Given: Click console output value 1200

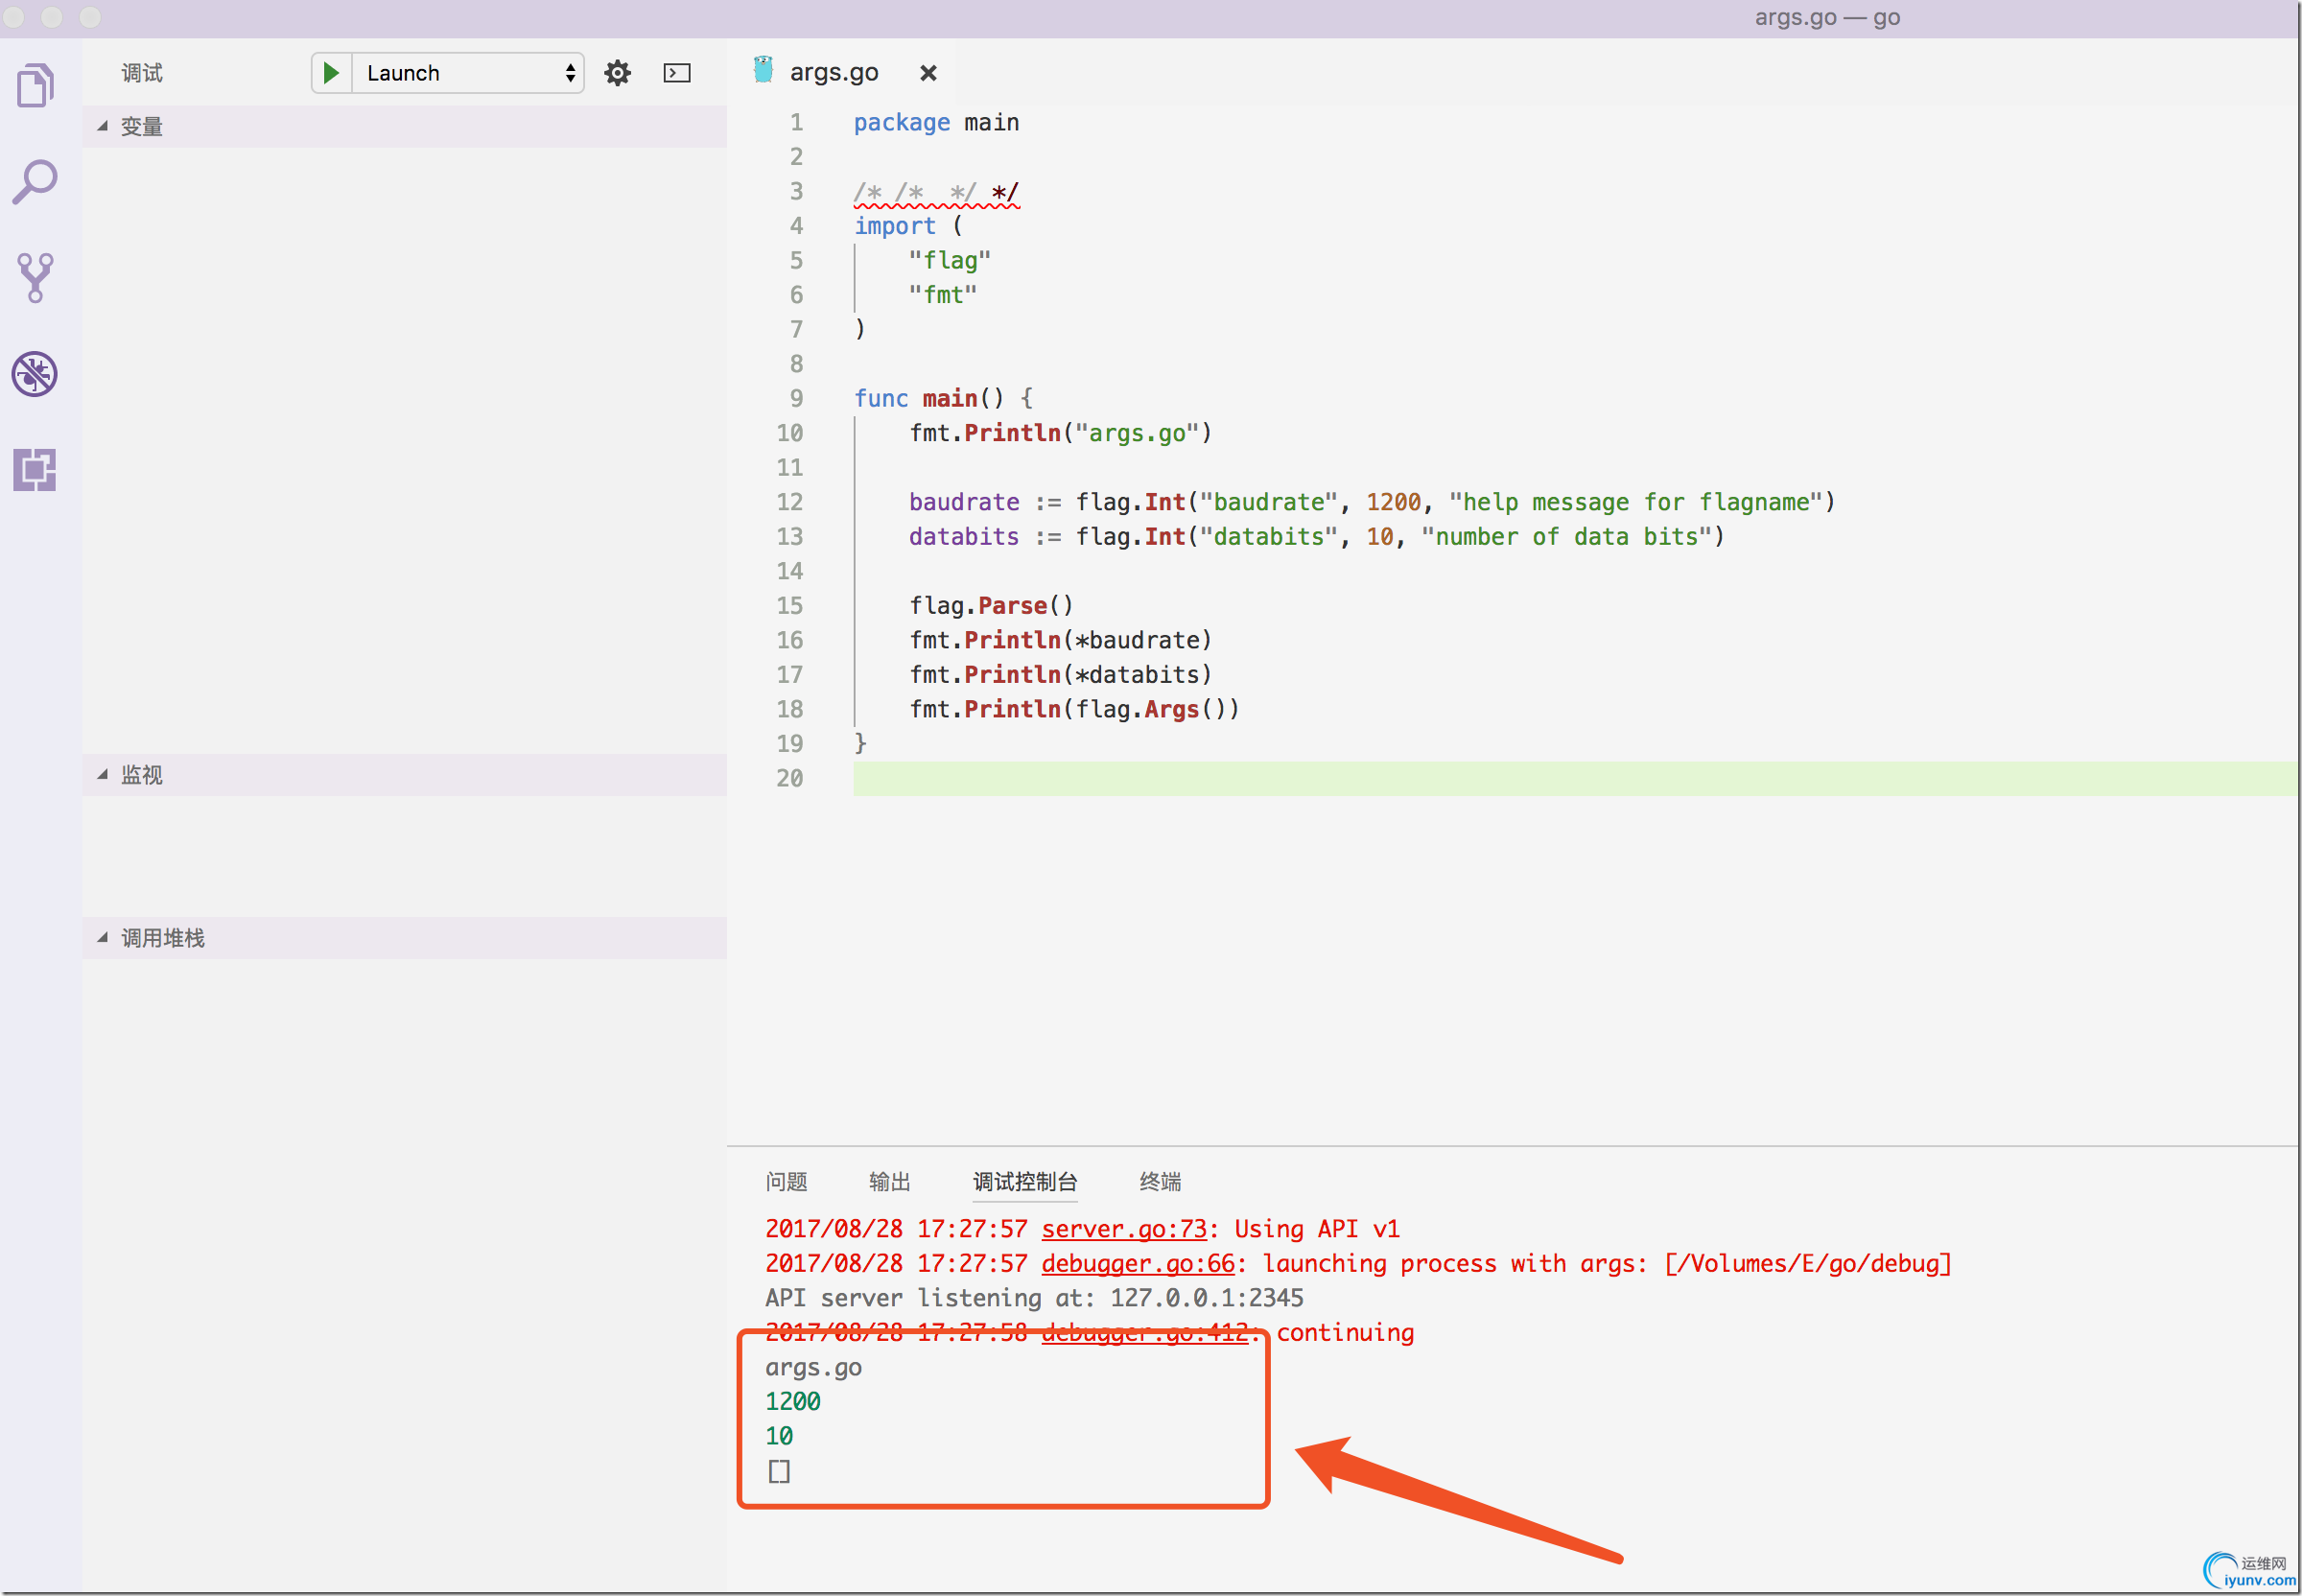Looking at the screenshot, I should (x=793, y=1402).
